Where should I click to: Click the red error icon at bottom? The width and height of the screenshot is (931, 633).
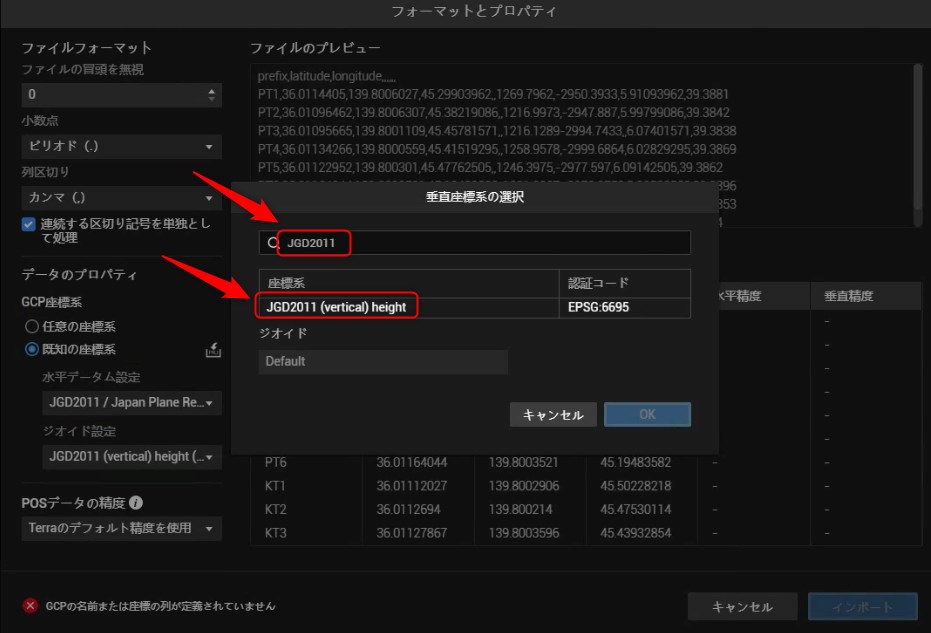coord(30,606)
